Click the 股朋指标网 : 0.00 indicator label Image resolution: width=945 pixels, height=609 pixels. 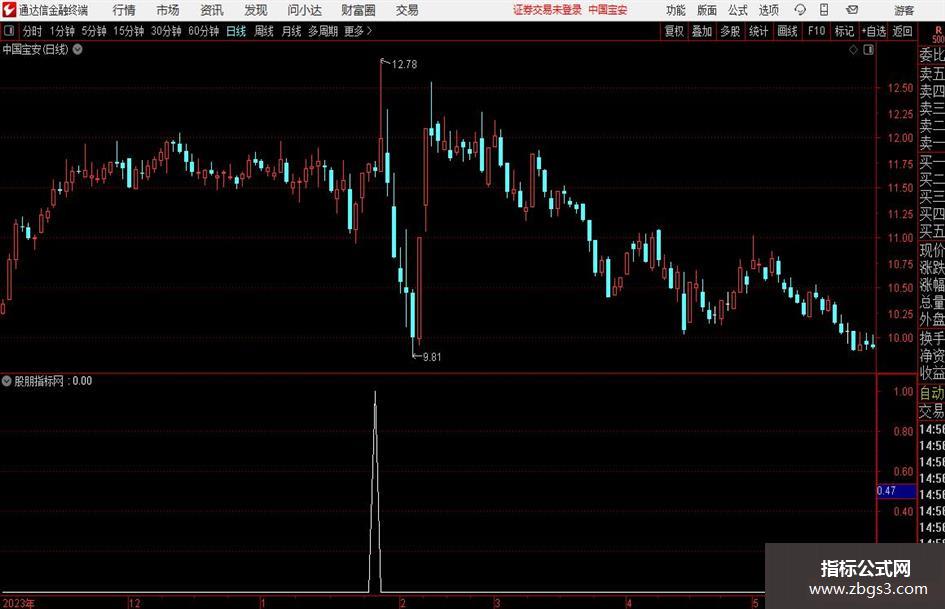click(x=53, y=381)
